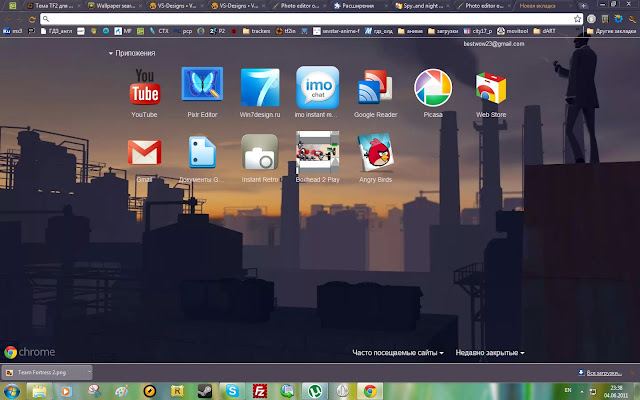The width and height of the screenshot is (640, 400).
Task: Open a new tab with plus button
Action: [583, 6]
